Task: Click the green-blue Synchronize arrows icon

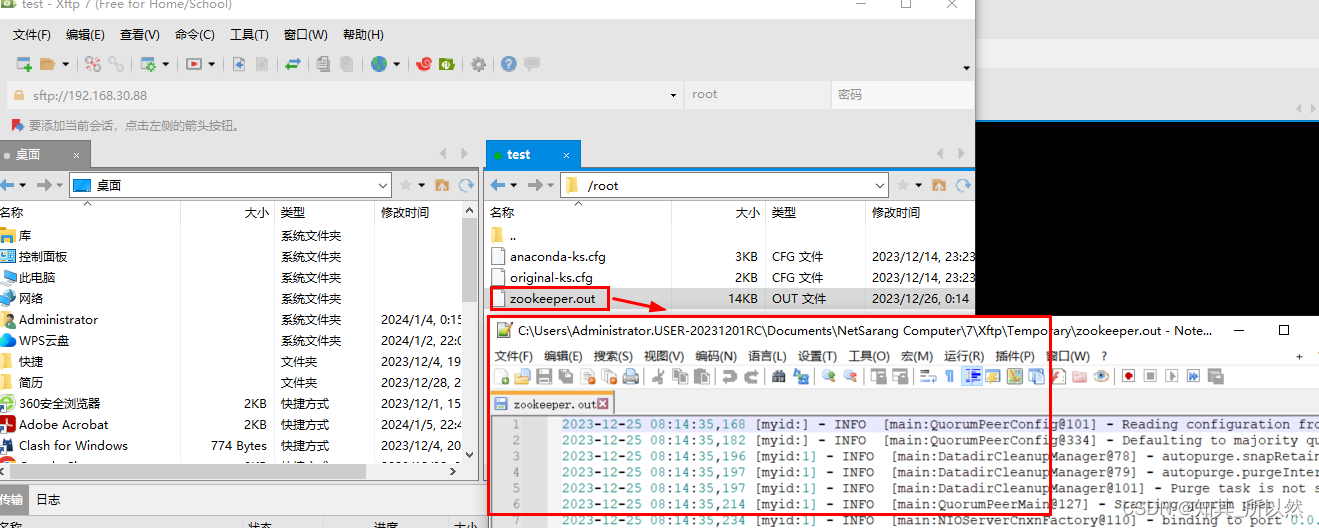Action: tap(293, 64)
